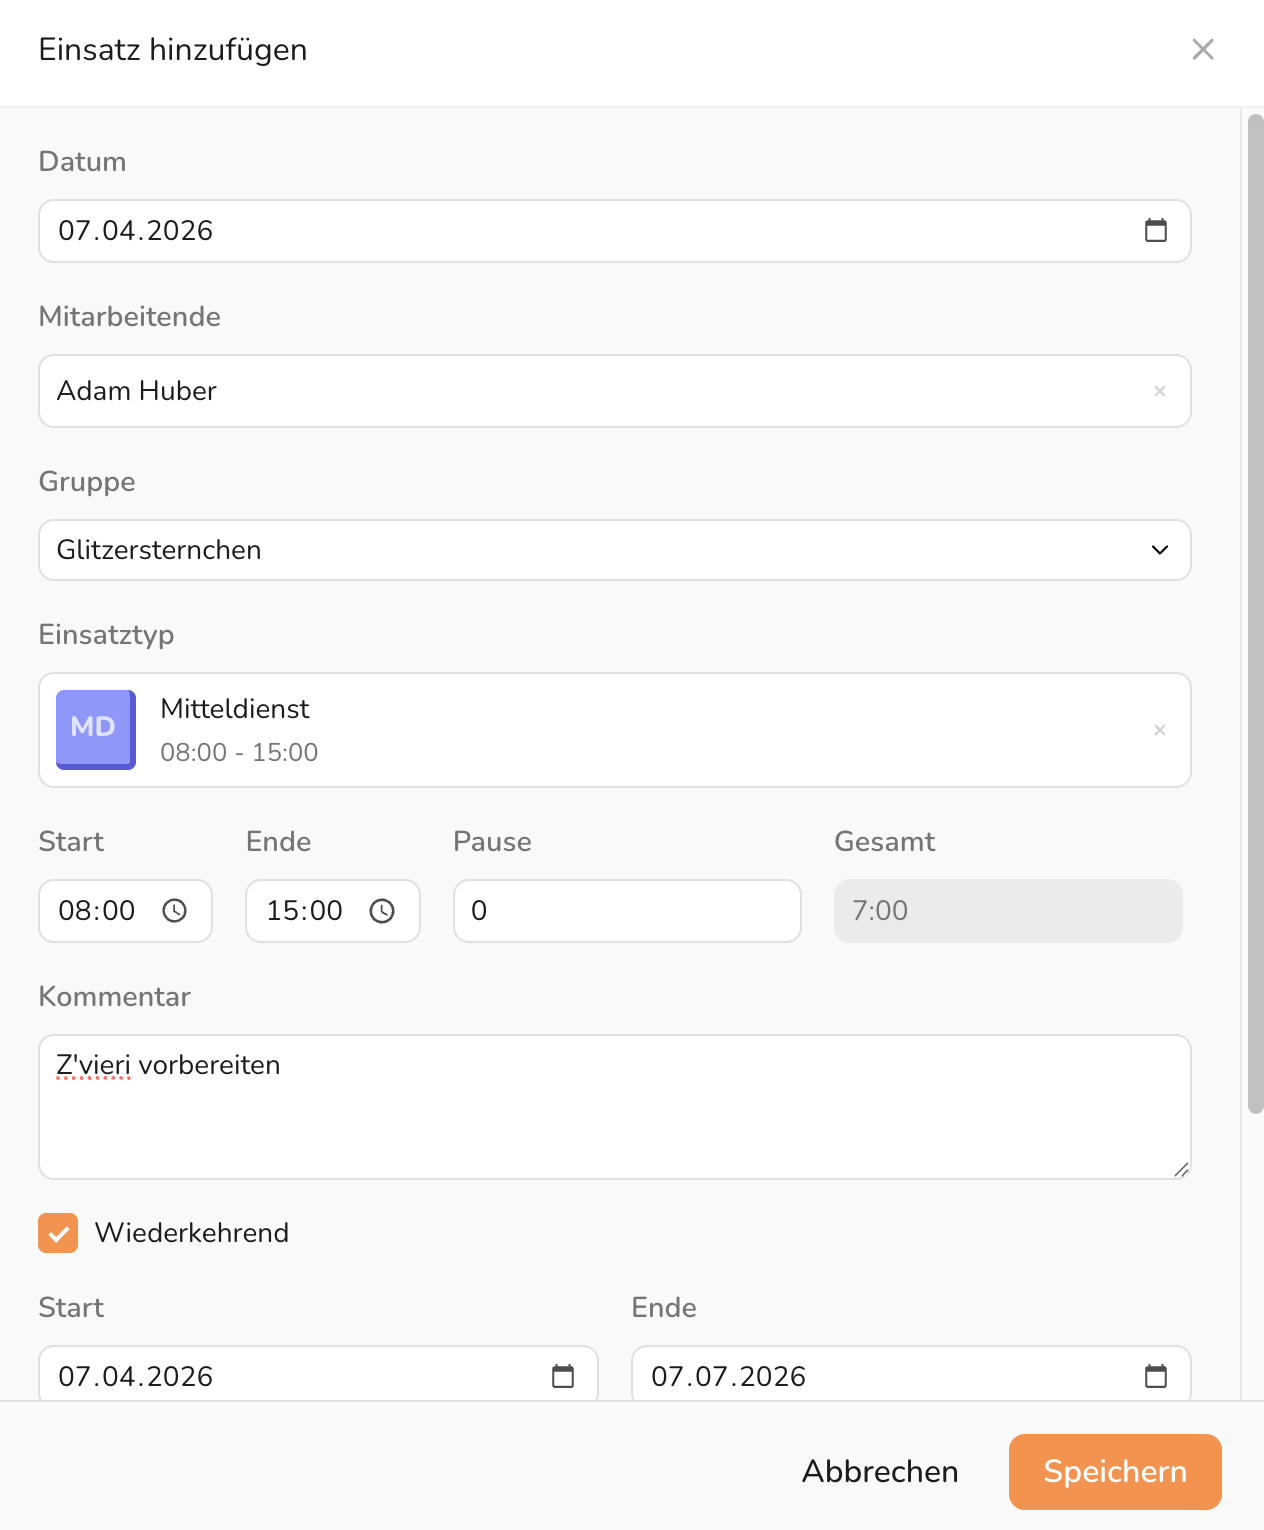Remove the Mitteldienst shift type

pos(1159,730)
